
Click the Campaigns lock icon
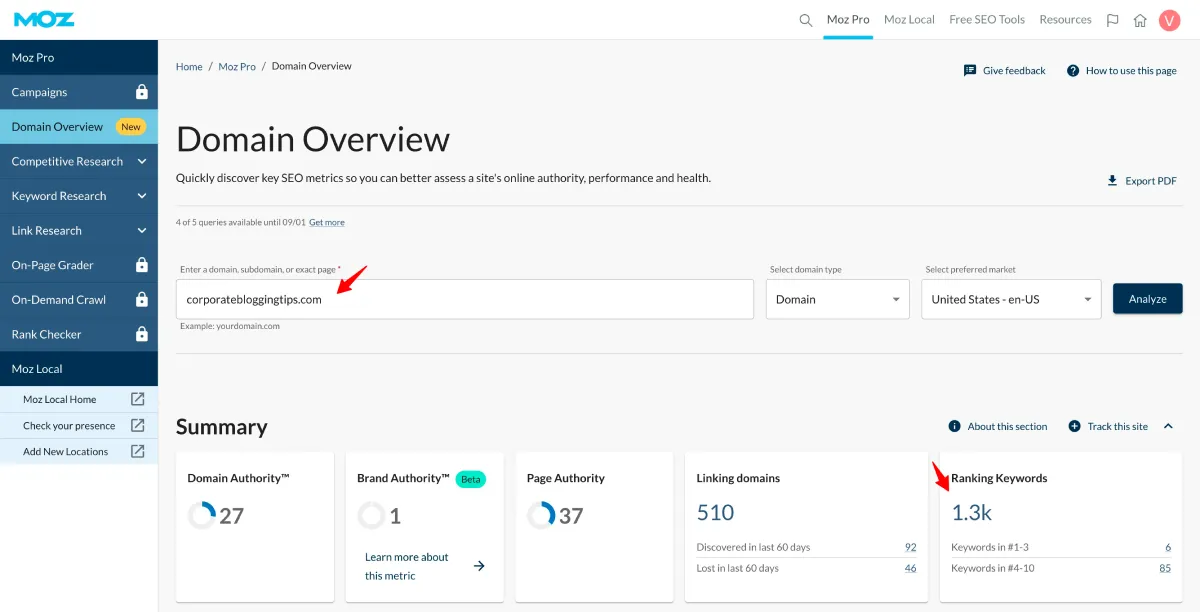coord(142,92)
